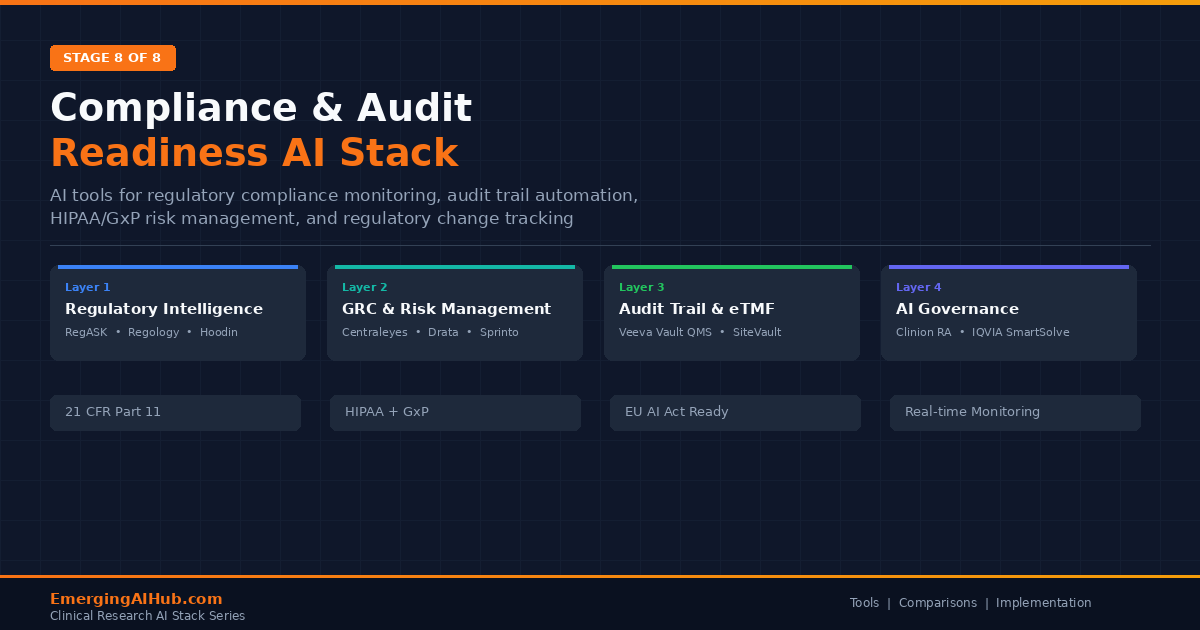Viewport: 1200px width, 630px height.
Task: Select the Veeva Vault QMS link
Action: (665, 332)
